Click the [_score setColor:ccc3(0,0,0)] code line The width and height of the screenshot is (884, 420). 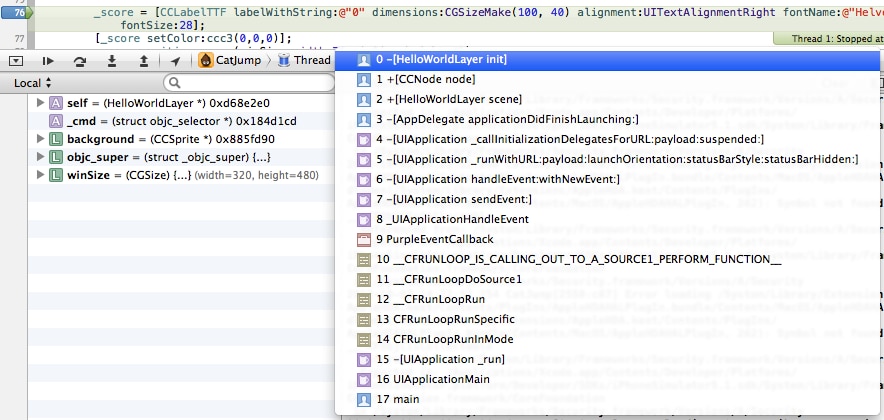point(193,39)
